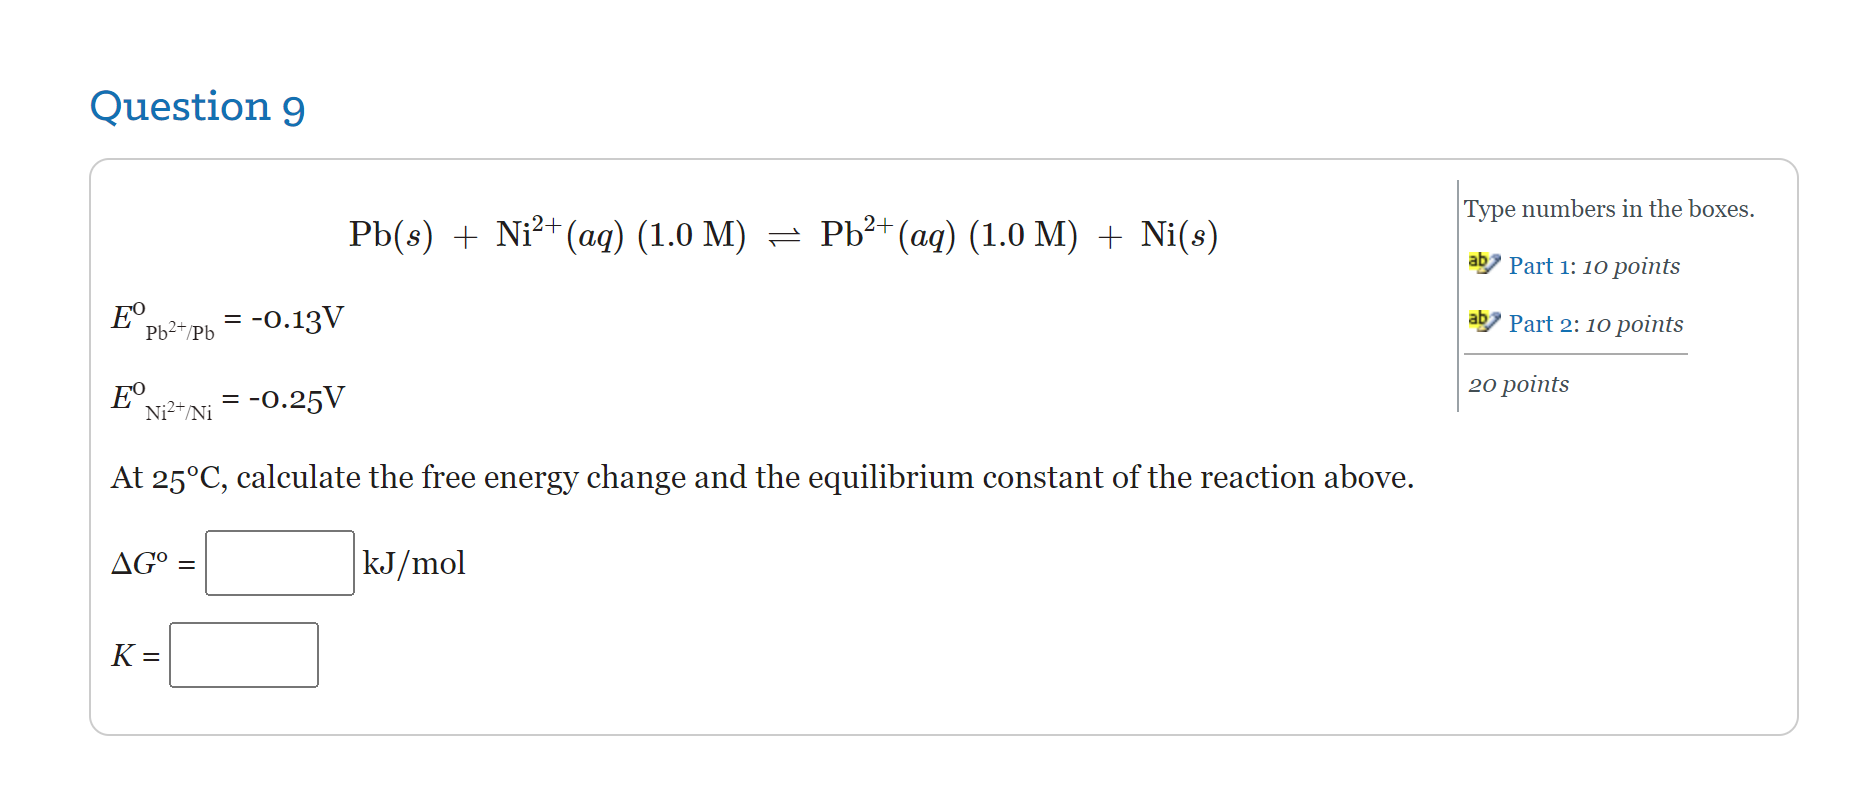
Task: Click inside the K answer box
Action: tap(243, 655)
